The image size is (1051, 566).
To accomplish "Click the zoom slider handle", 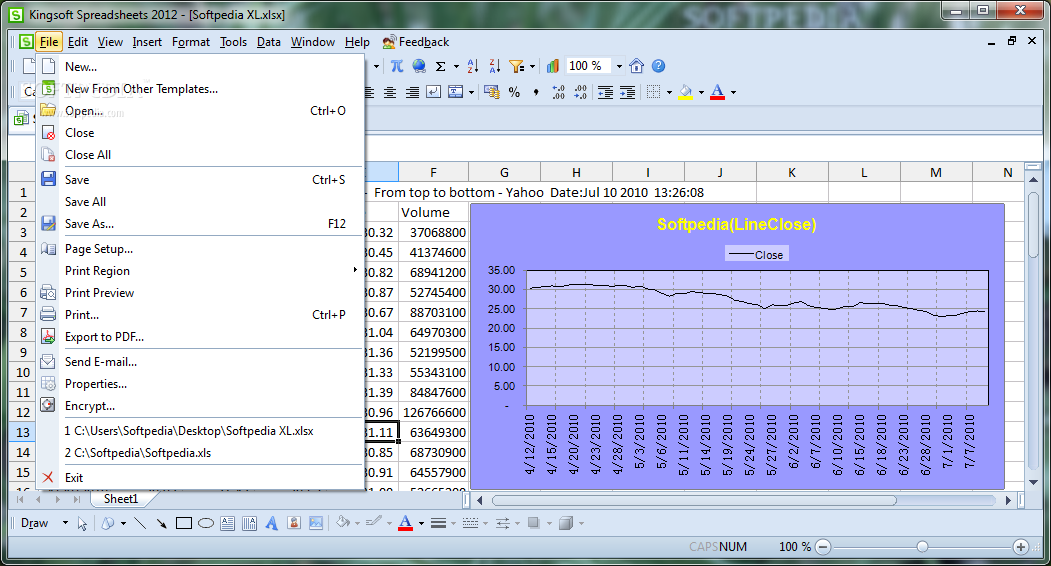I will [x=922, y=547].
